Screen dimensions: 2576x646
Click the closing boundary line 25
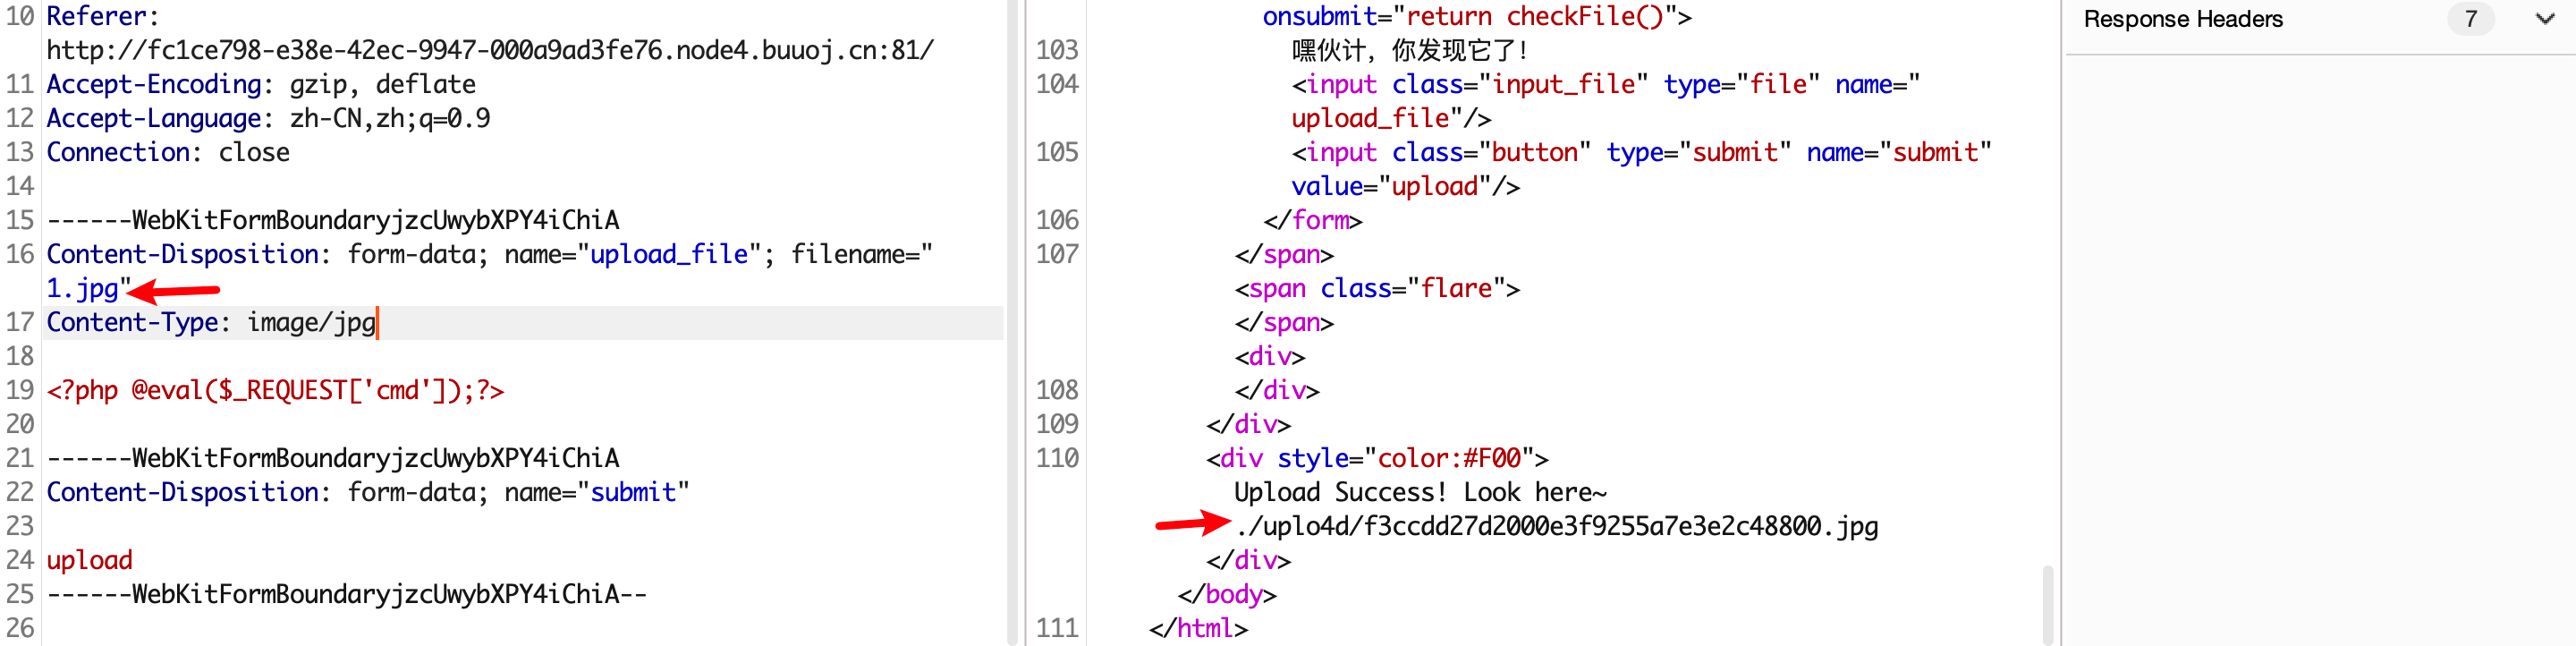pyautogui.click(x=347, y=594)
